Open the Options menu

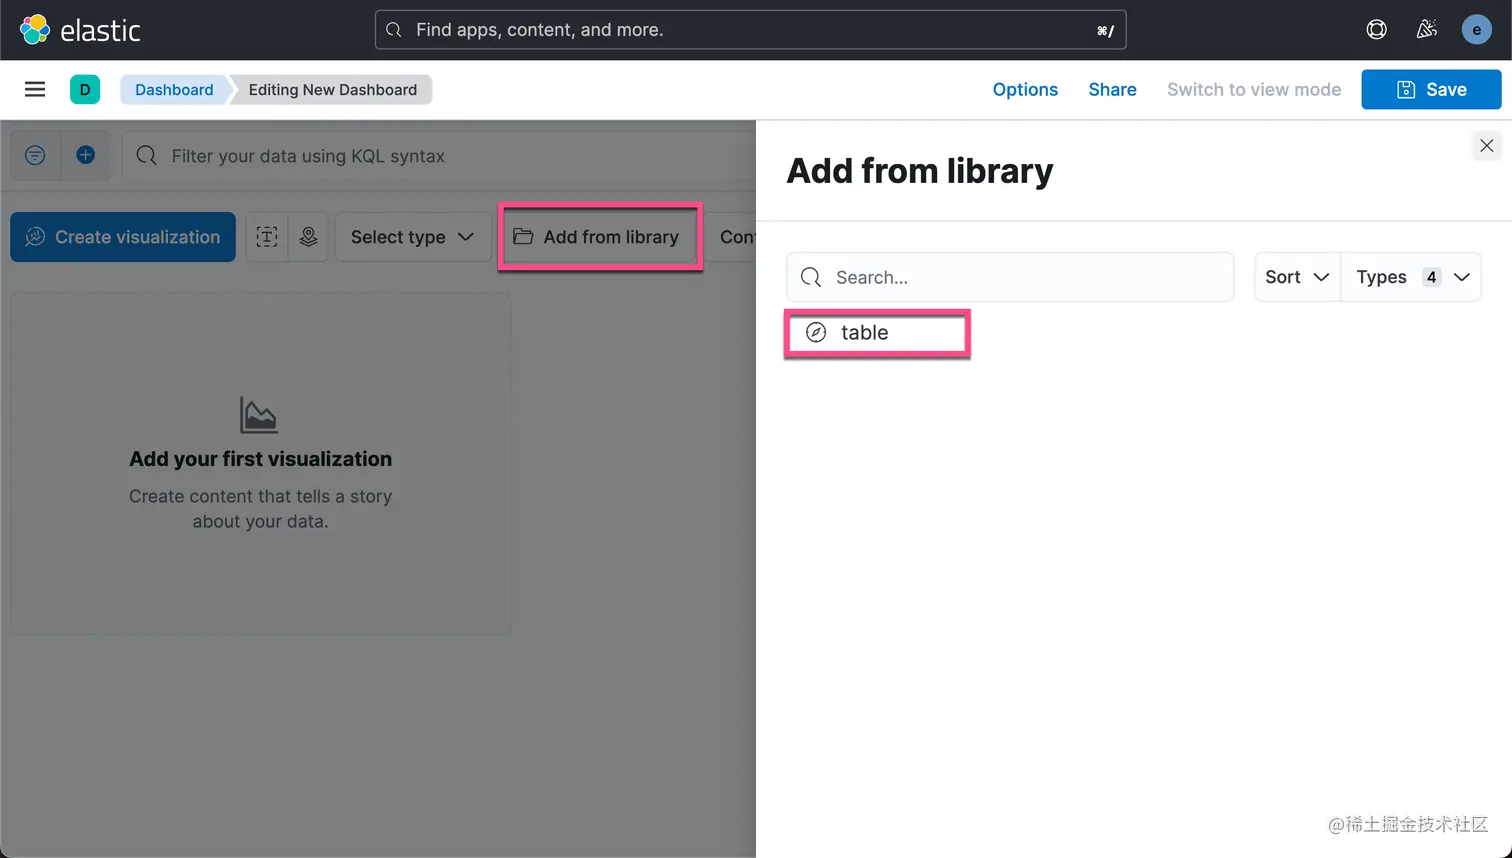[x=1025, y=89]
